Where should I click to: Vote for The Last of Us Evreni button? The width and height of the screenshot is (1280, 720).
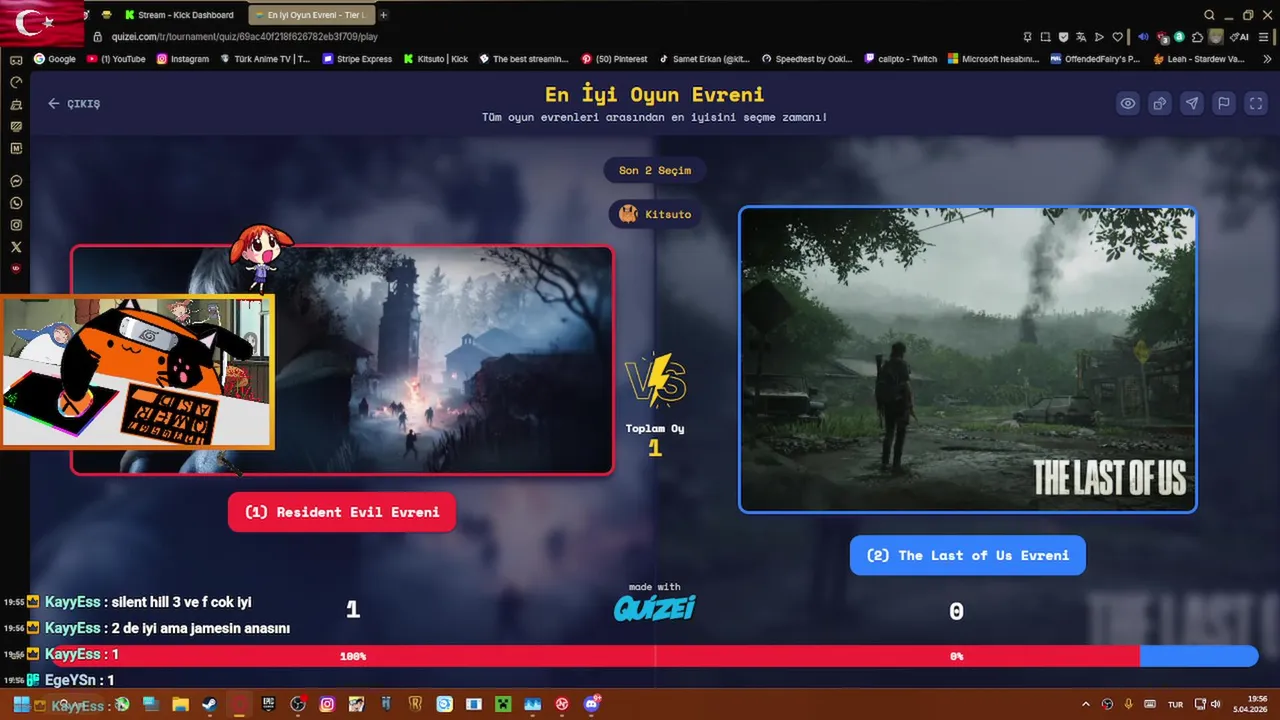tap(967, 555)
